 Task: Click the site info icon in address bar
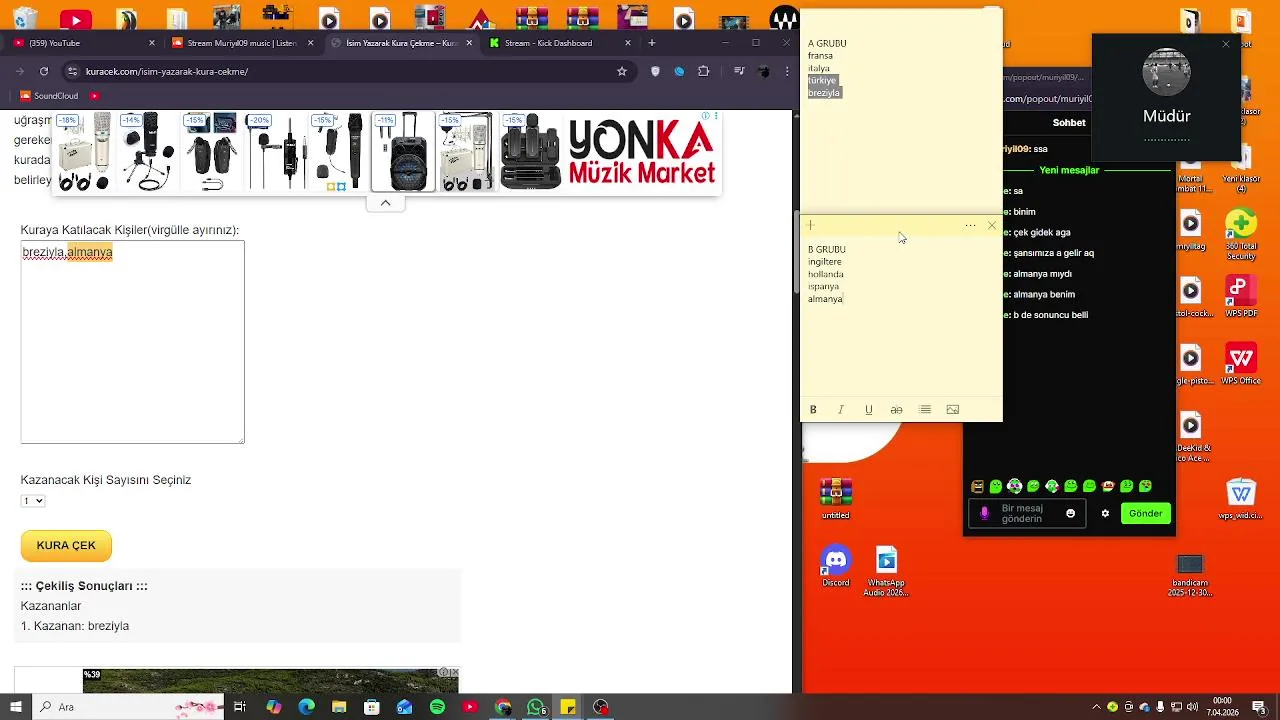[x=72, y=71]
